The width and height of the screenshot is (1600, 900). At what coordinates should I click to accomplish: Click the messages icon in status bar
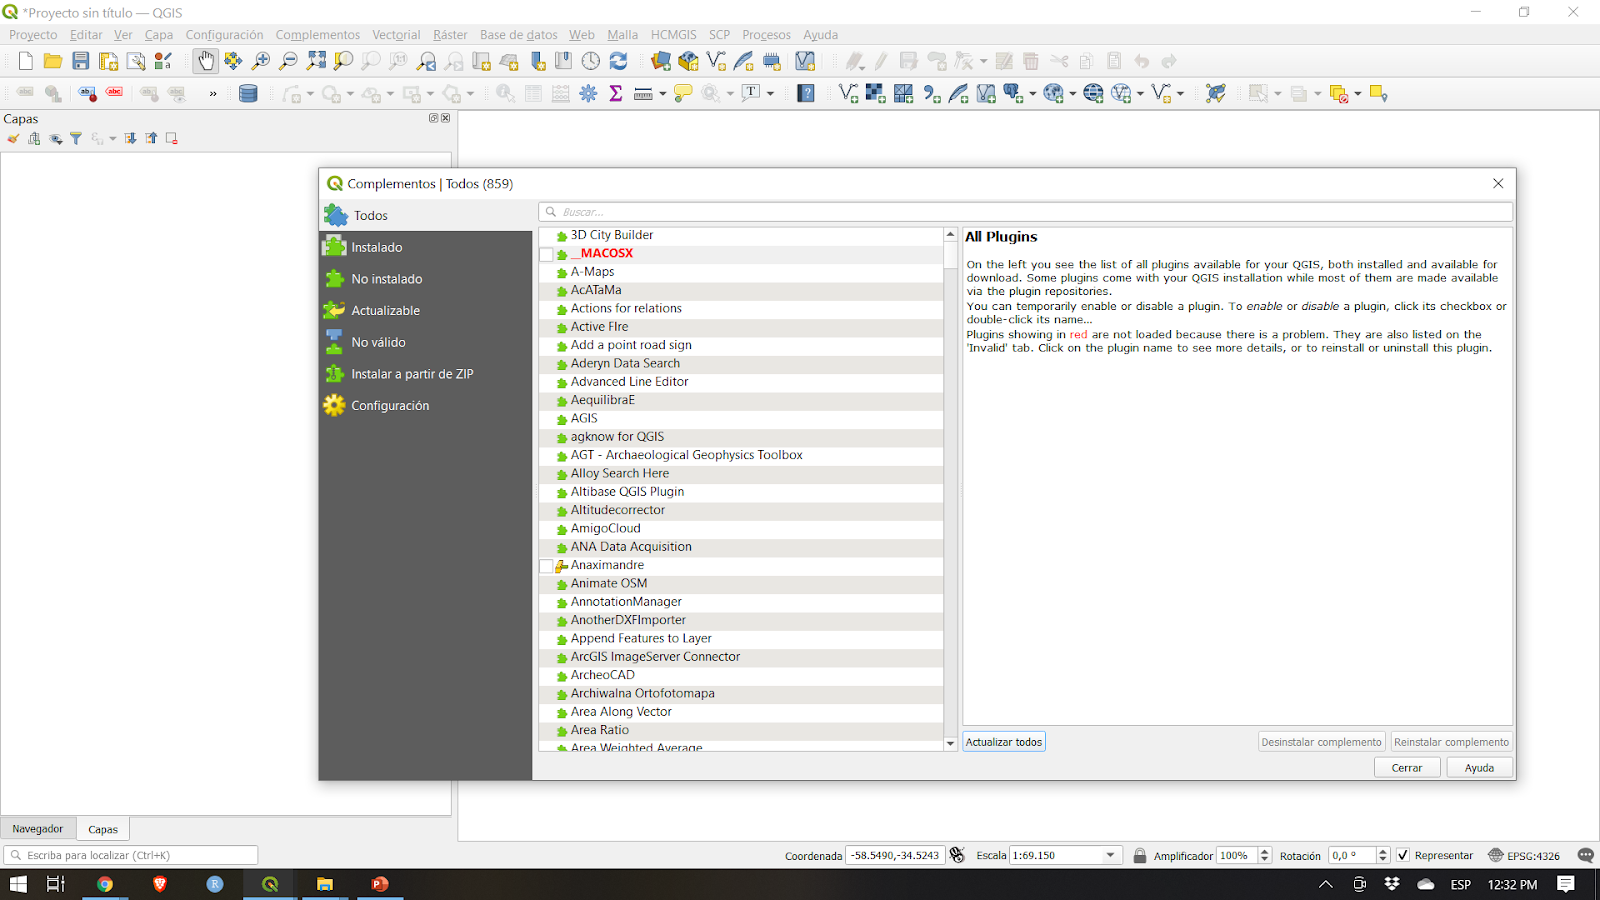click(x=1585, y=855)
